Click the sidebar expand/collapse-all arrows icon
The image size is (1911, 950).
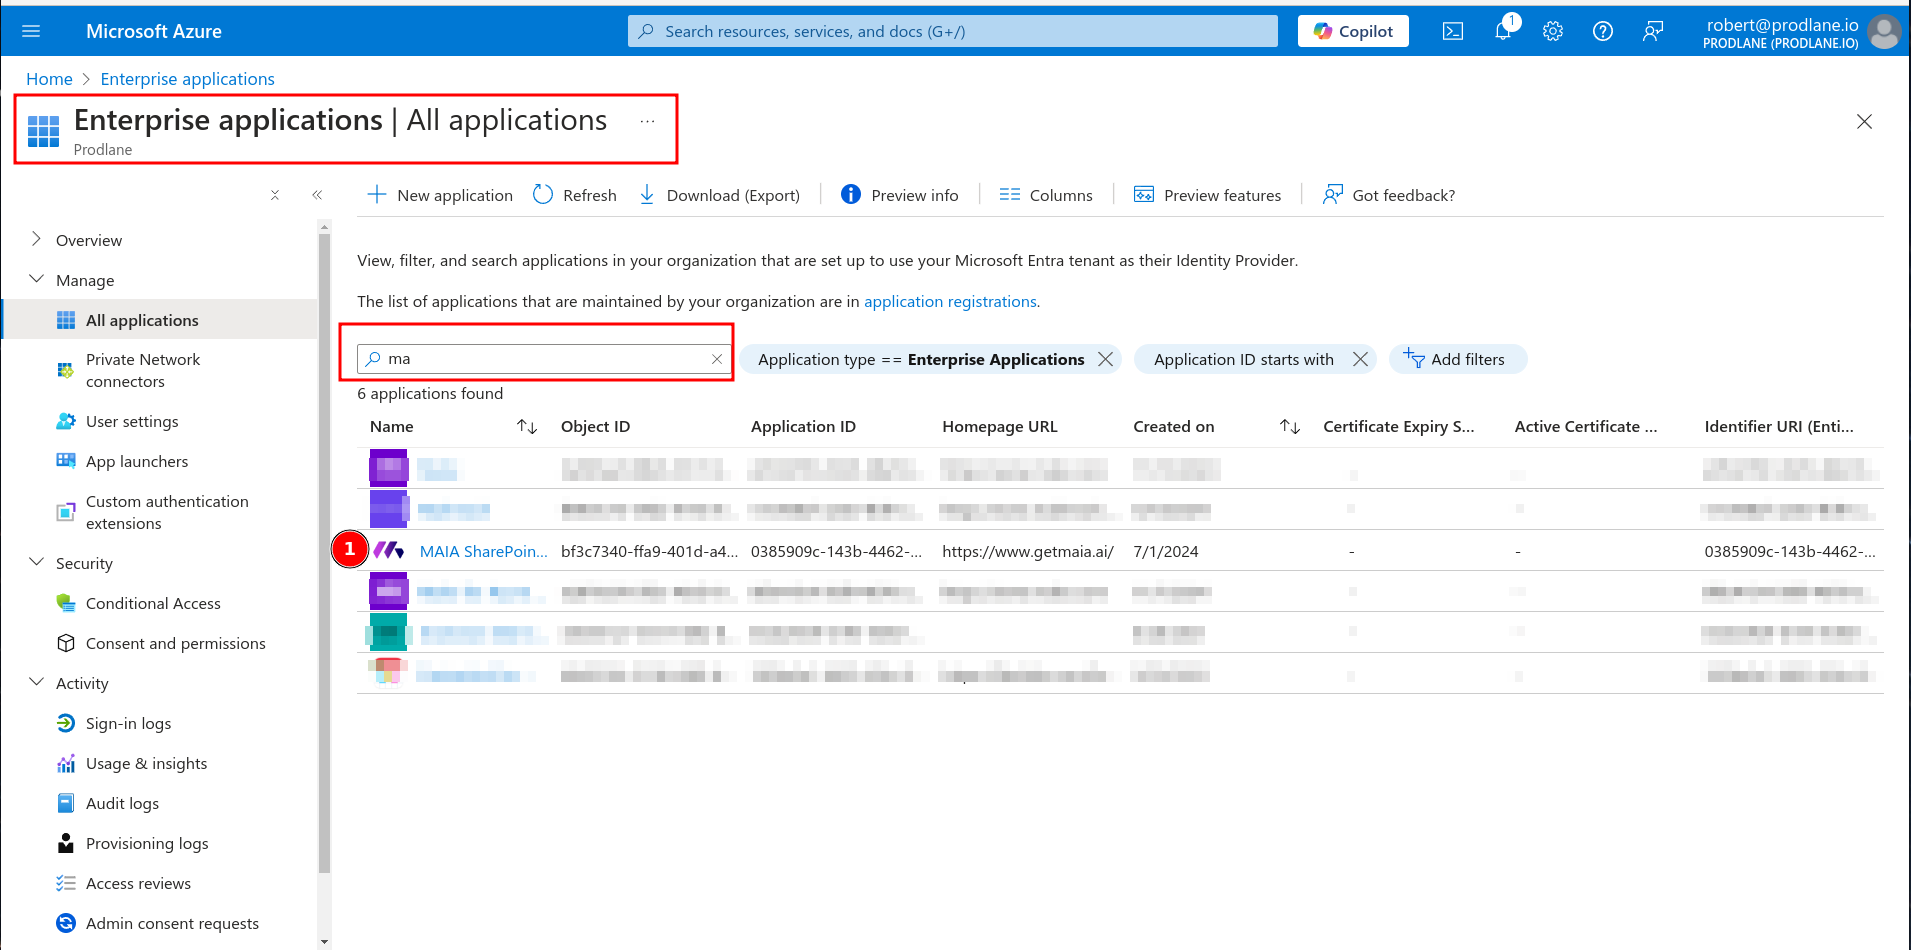point(275,195)
